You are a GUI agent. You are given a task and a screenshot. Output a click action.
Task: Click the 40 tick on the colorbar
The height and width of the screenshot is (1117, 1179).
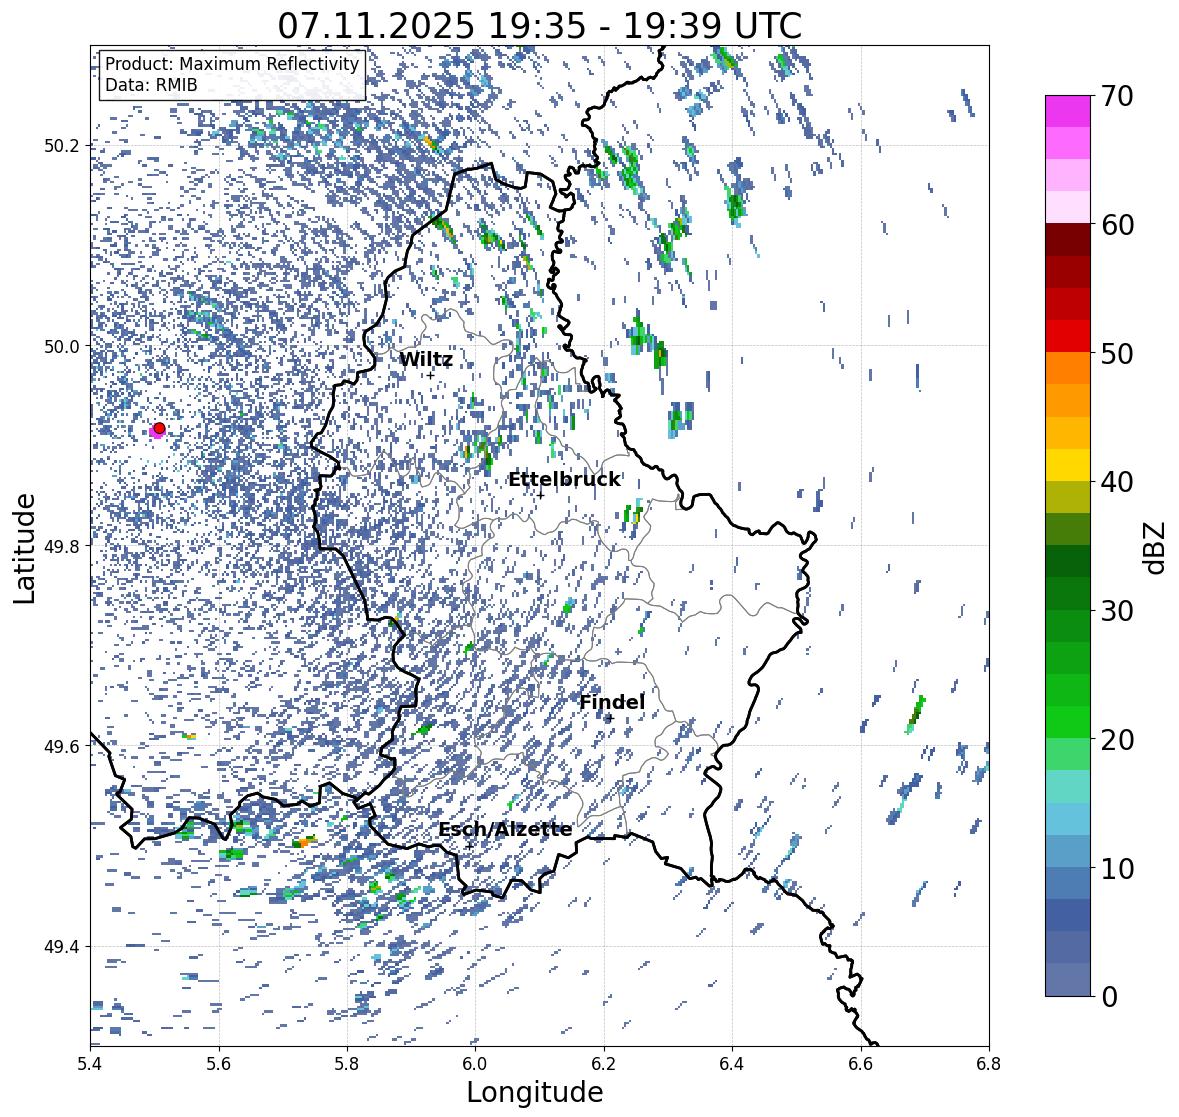tap(1117, 482)
